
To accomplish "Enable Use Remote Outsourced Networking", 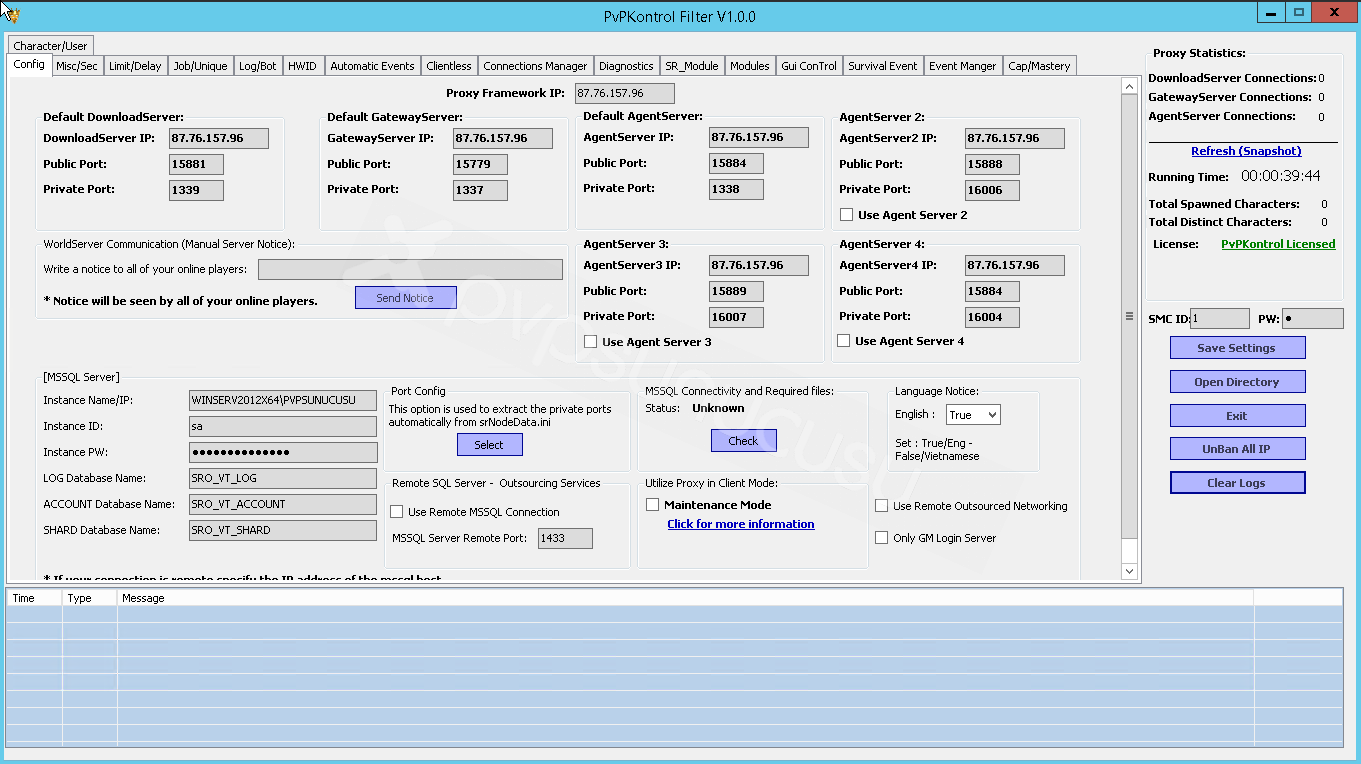I will click(881, 506).
